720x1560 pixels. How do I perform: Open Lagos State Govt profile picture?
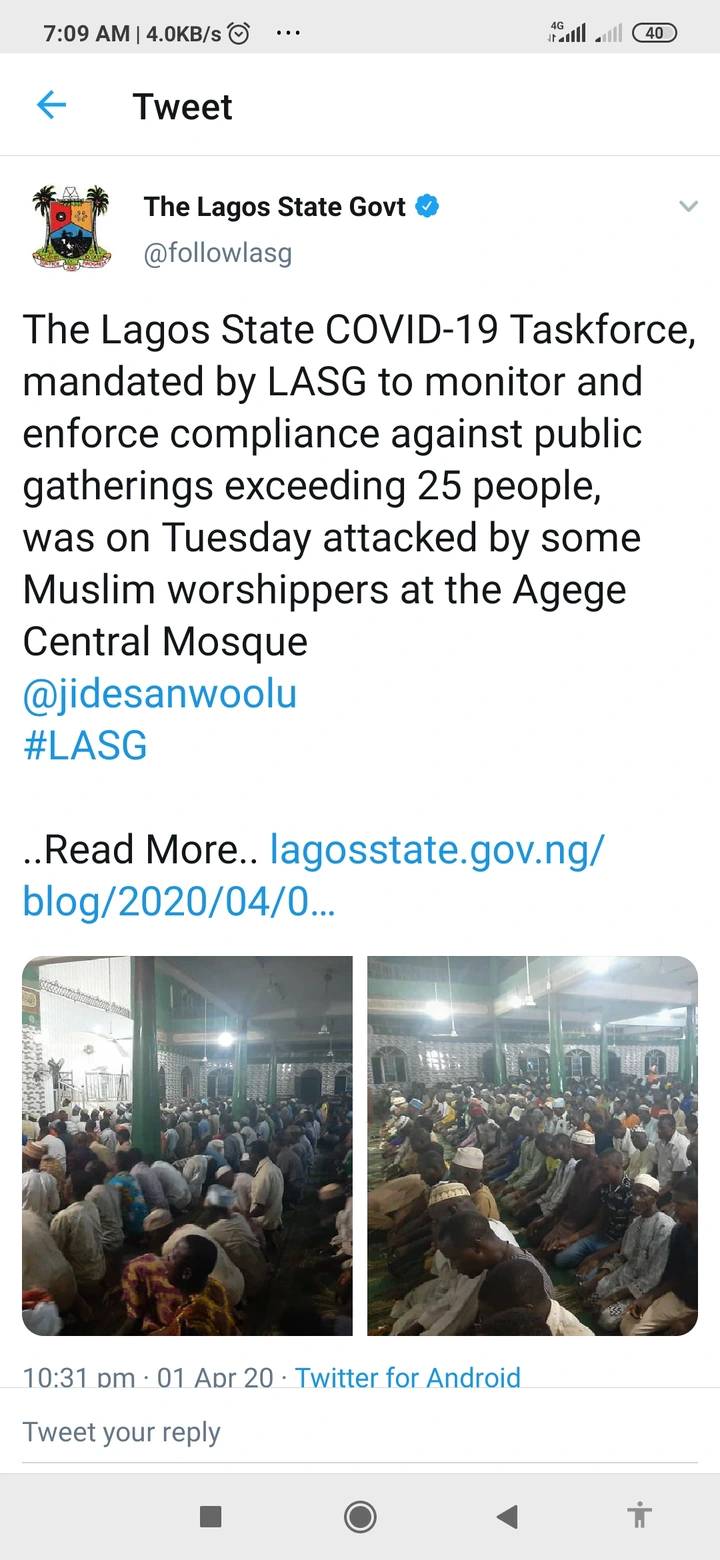[x=70, y=229]
